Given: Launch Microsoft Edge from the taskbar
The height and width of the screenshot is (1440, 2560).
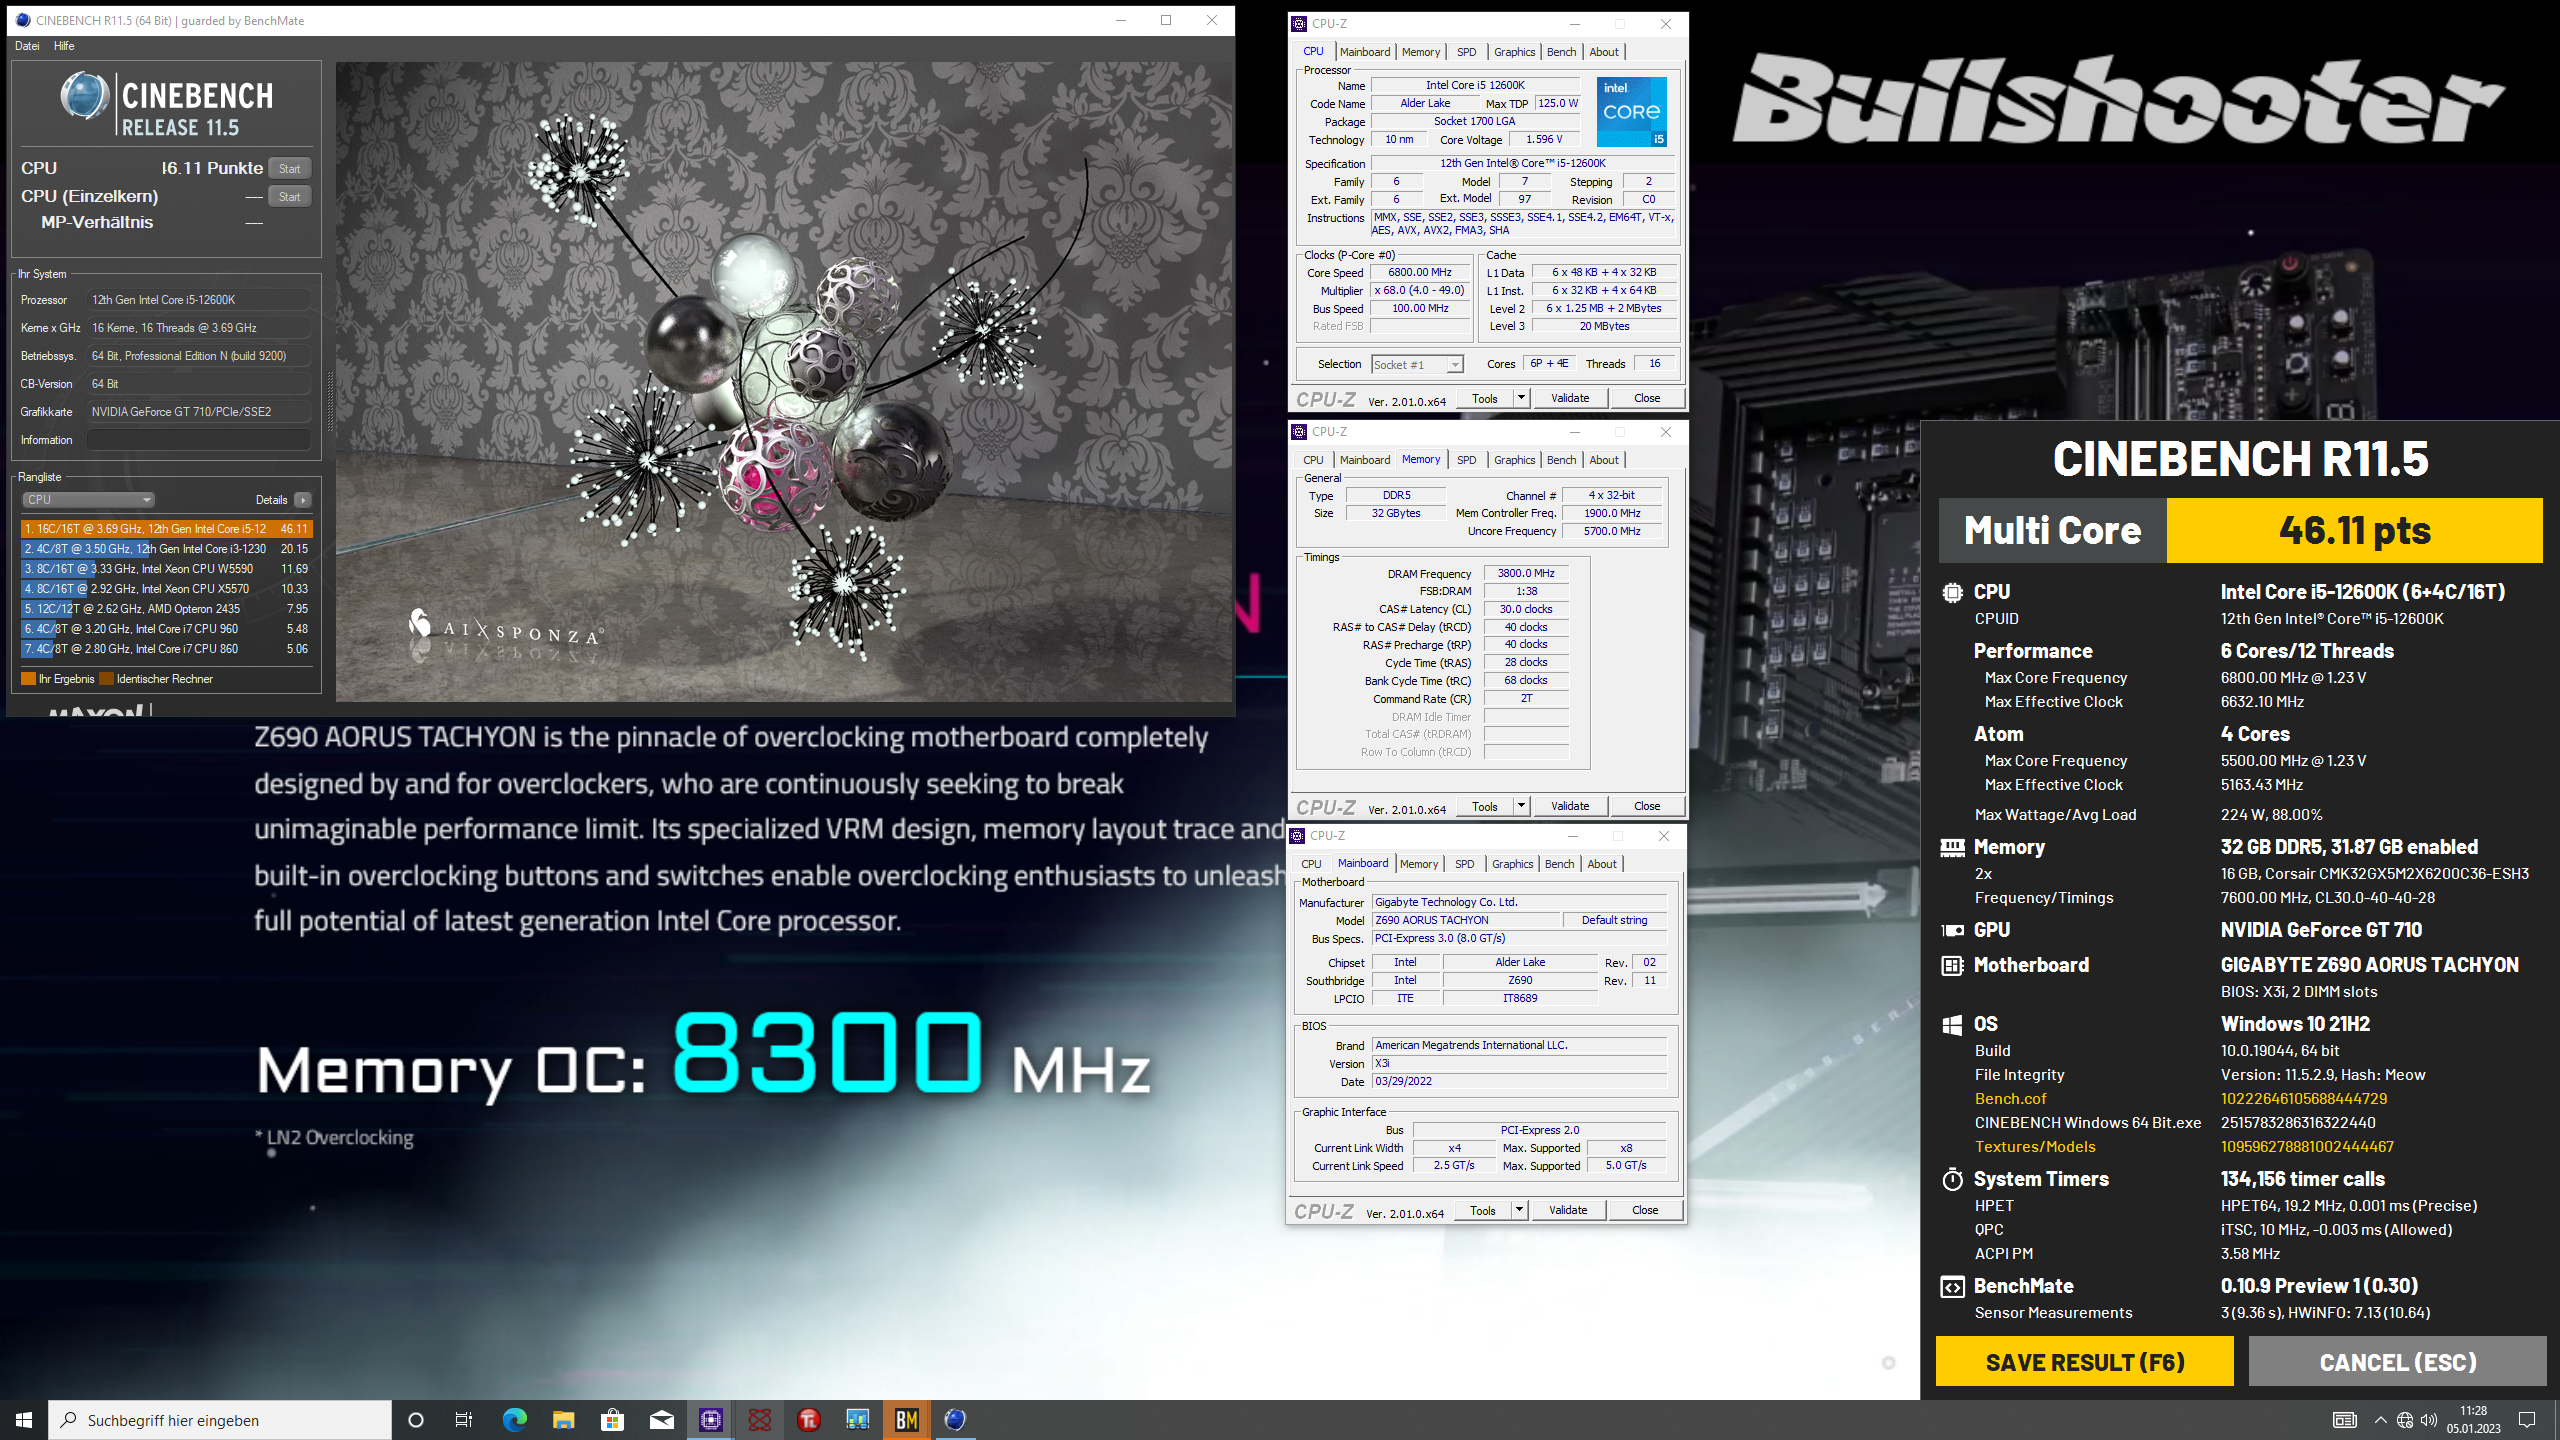Looking at the screenshot, I should coord(514,1420).
